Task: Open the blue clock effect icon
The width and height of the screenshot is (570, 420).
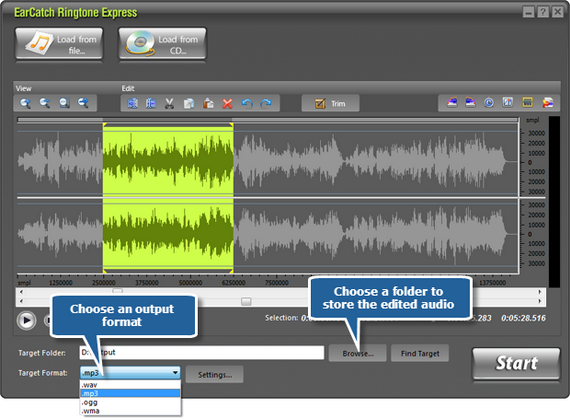Action: pyautogui.click(x=489, y=103)
